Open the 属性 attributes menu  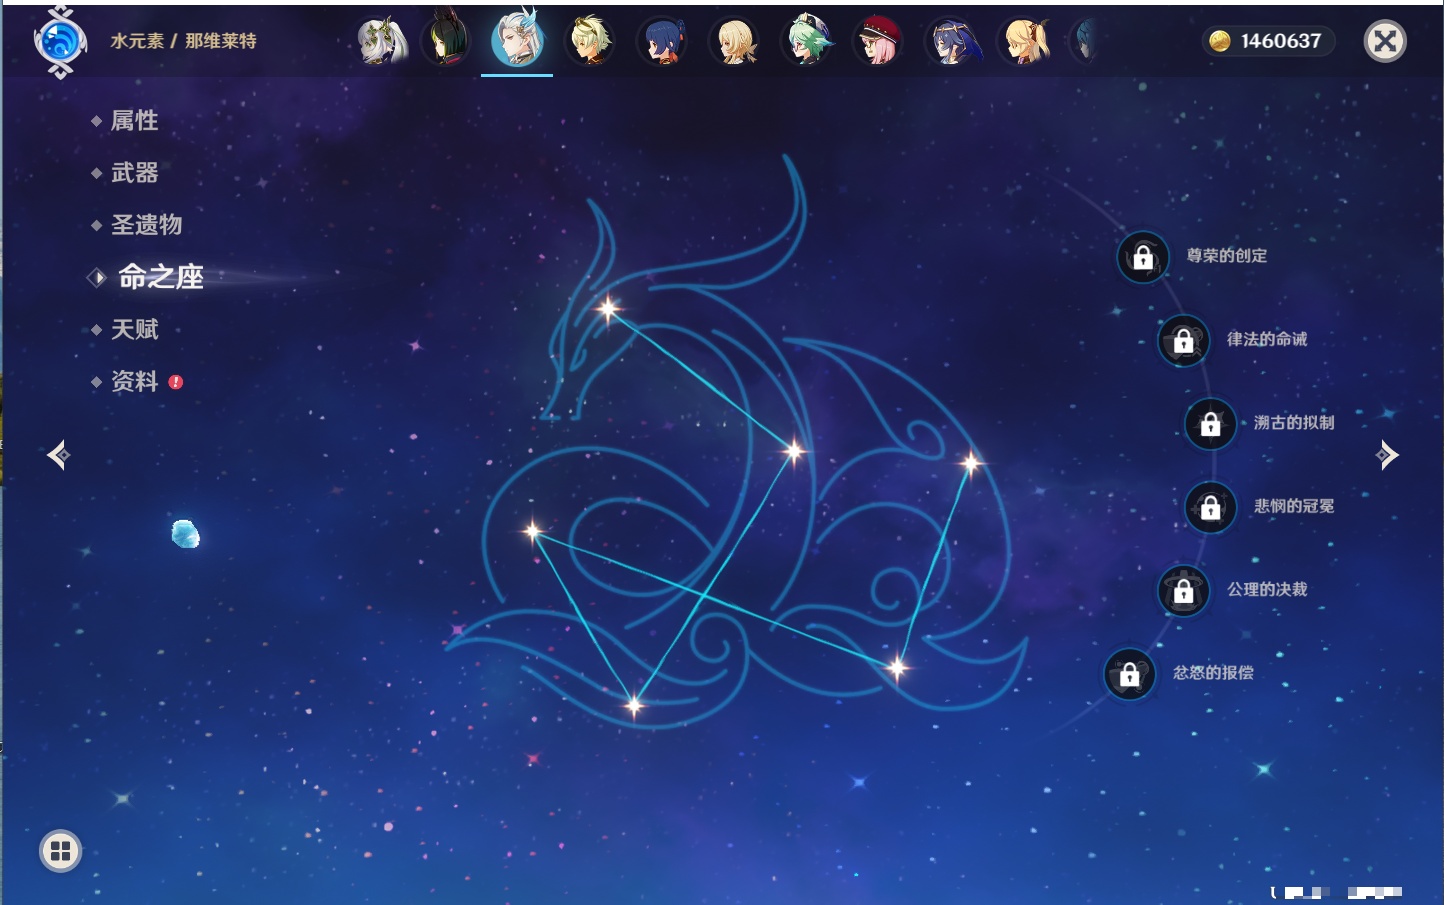pyautogui.click(x=134, y=121)
